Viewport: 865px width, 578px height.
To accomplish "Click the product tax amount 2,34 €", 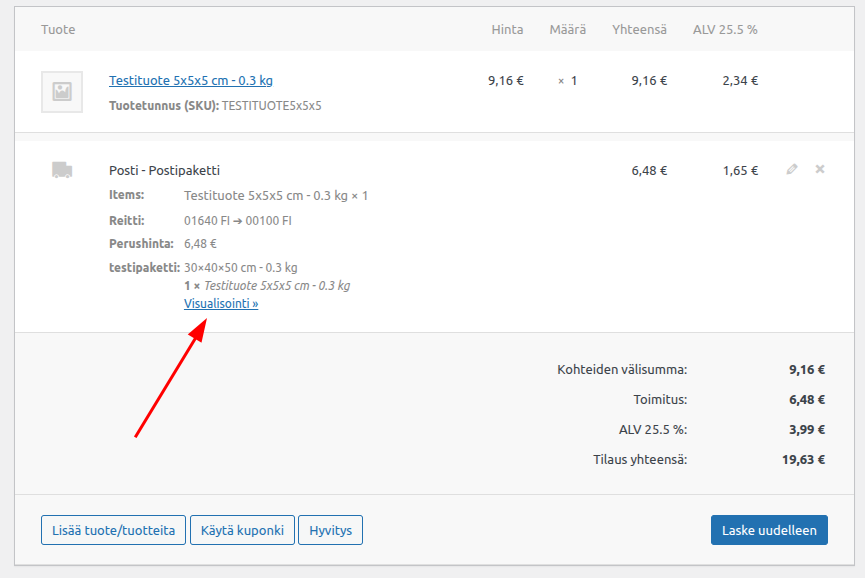I will 740,81.
